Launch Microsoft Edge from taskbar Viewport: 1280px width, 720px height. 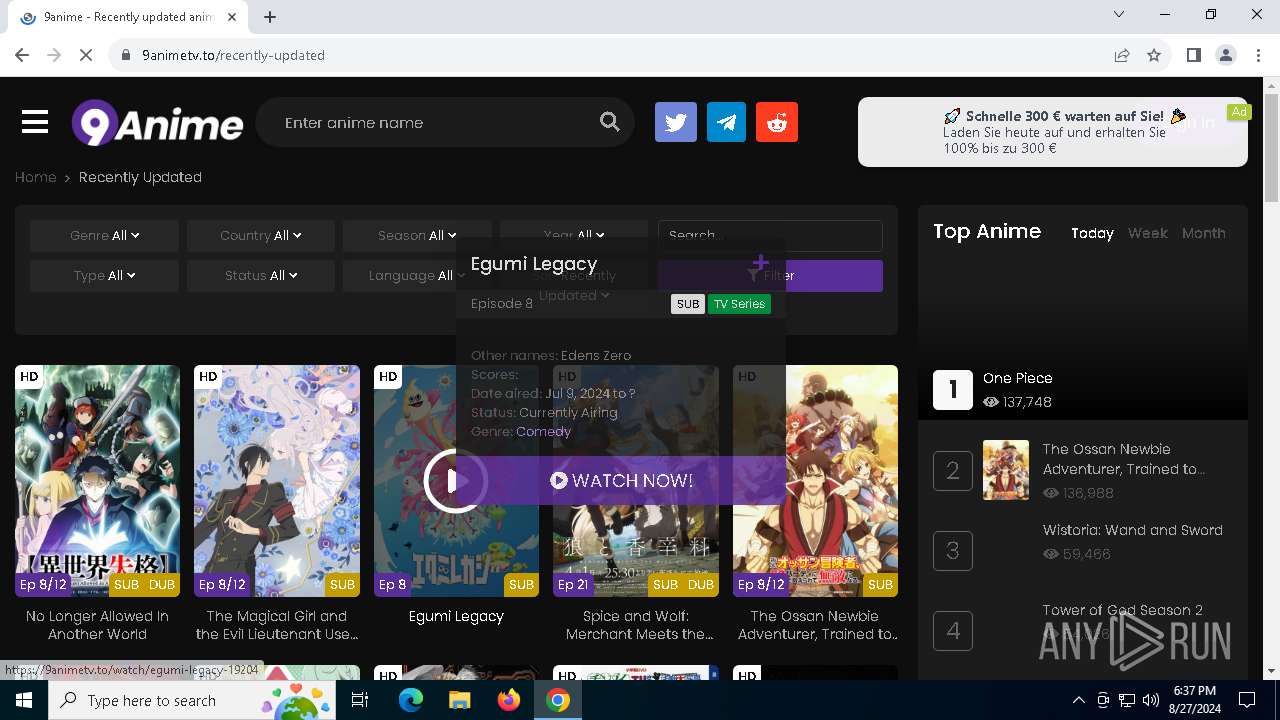click(411, 700)
